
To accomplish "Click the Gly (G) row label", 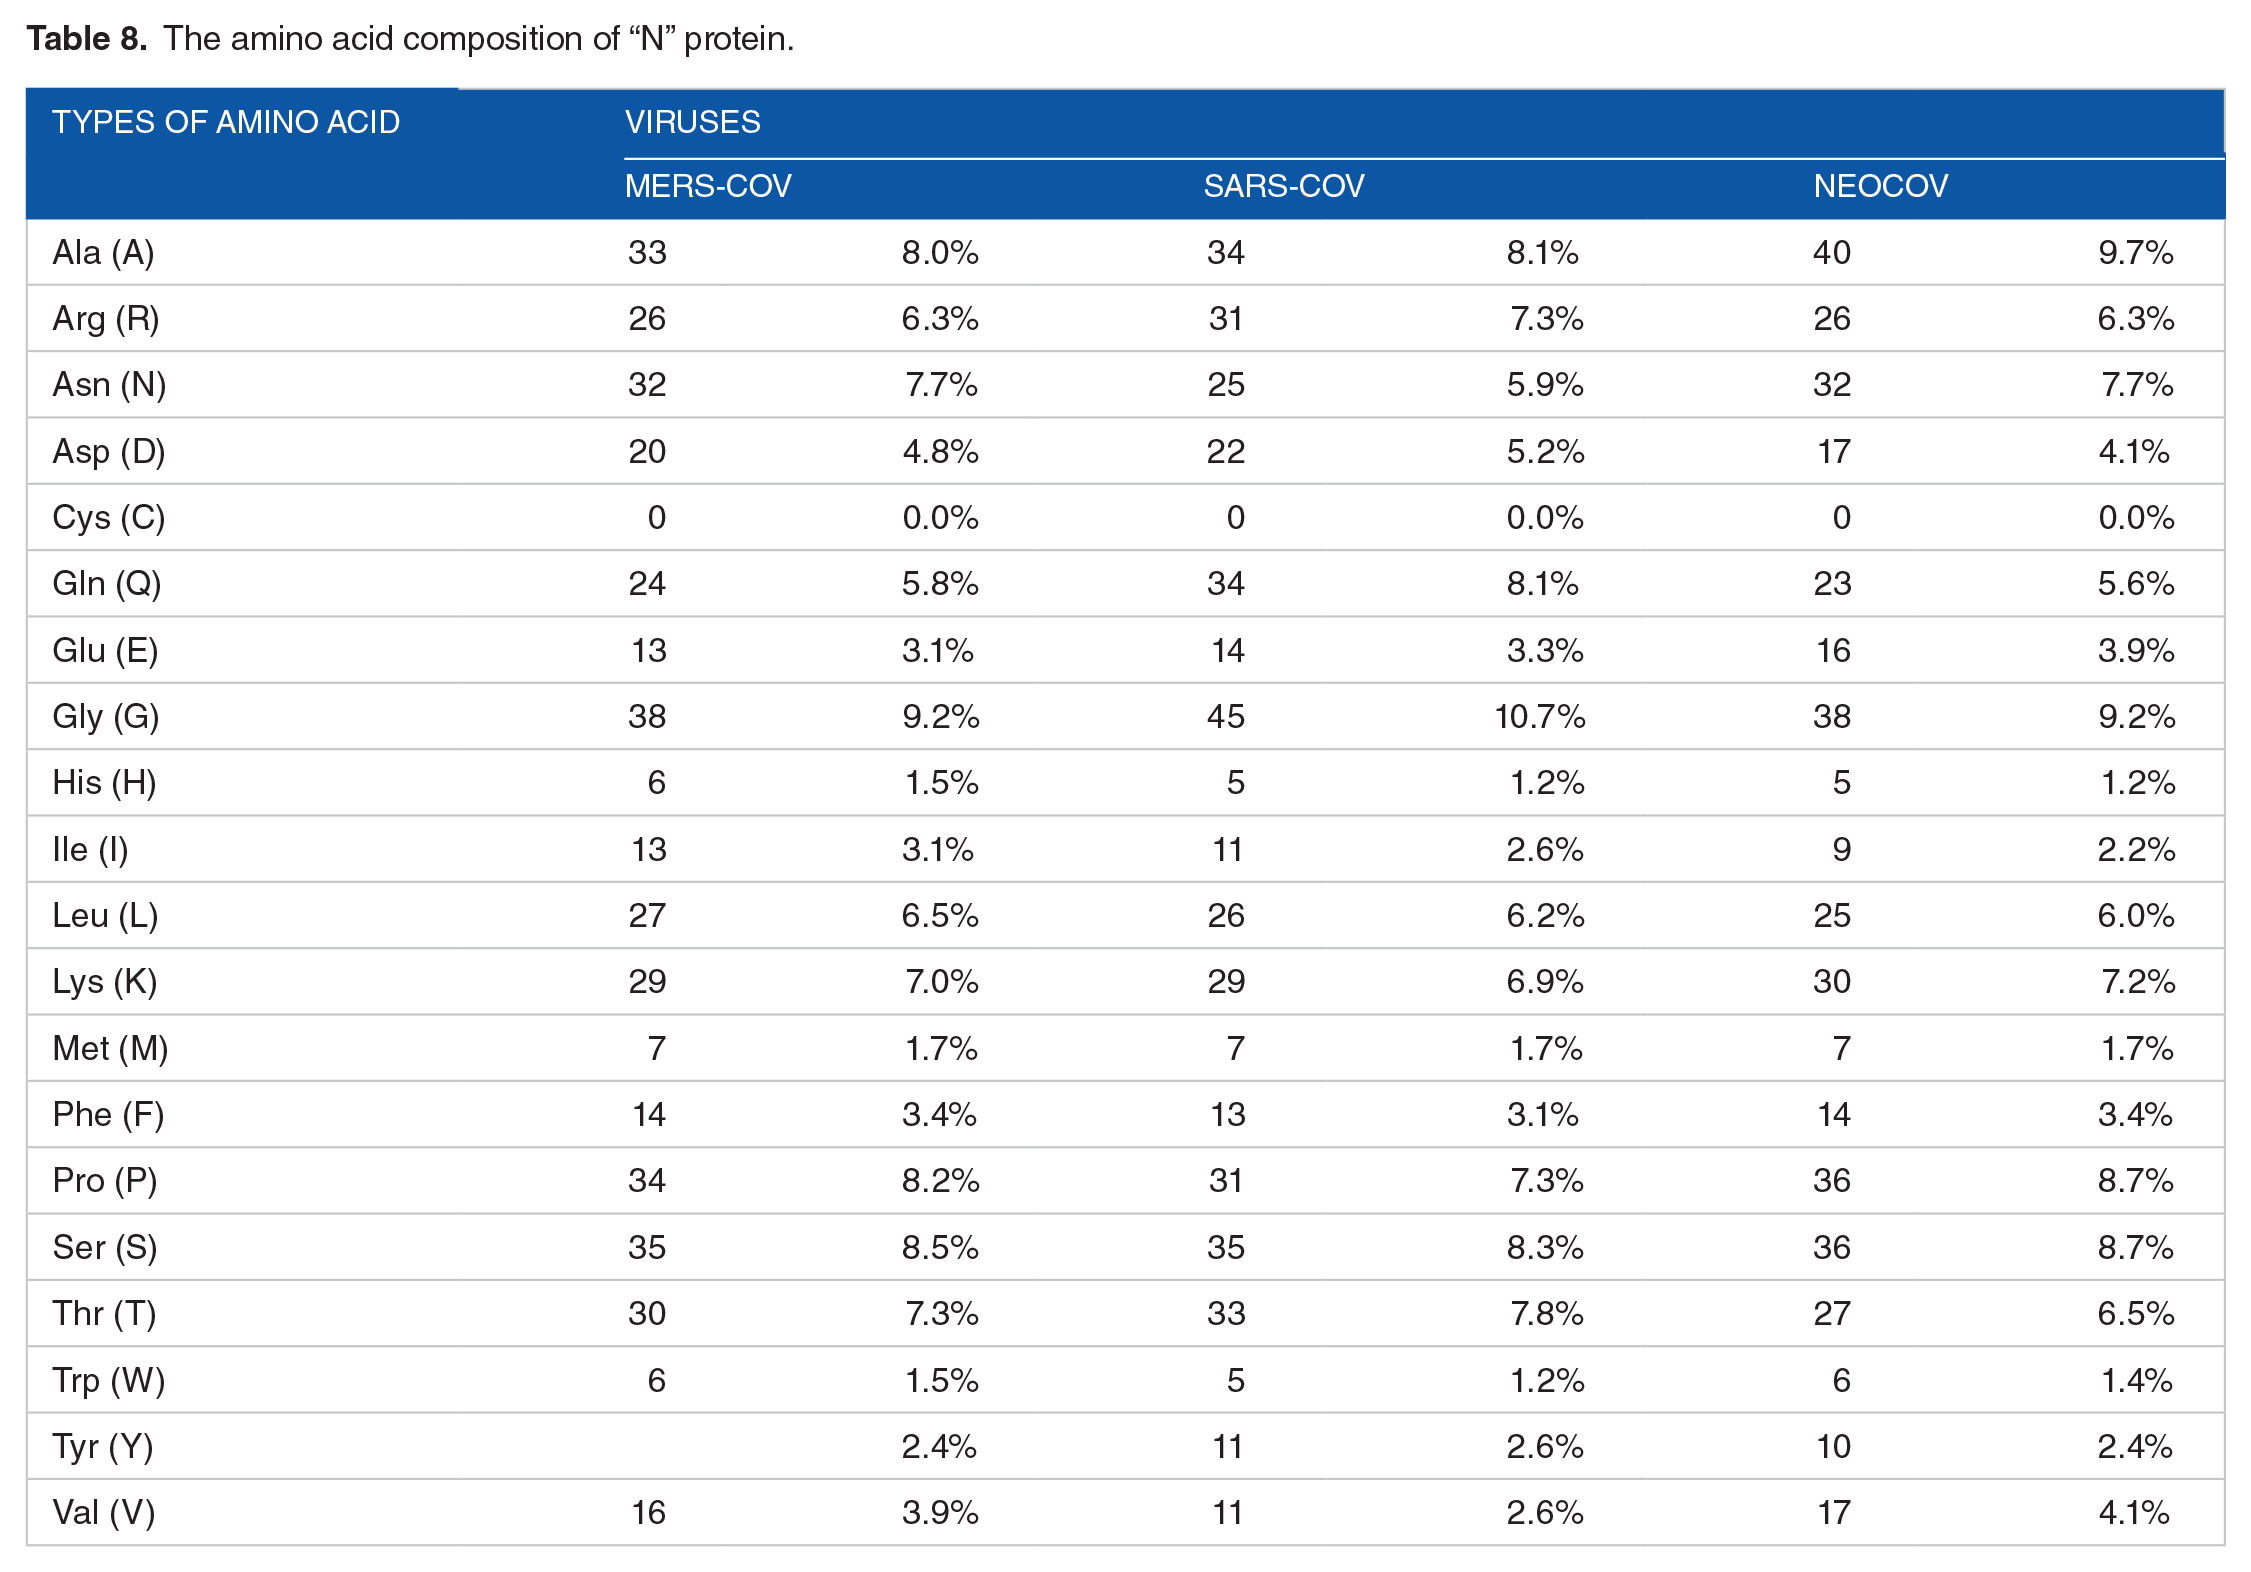I will click(106, 716).
